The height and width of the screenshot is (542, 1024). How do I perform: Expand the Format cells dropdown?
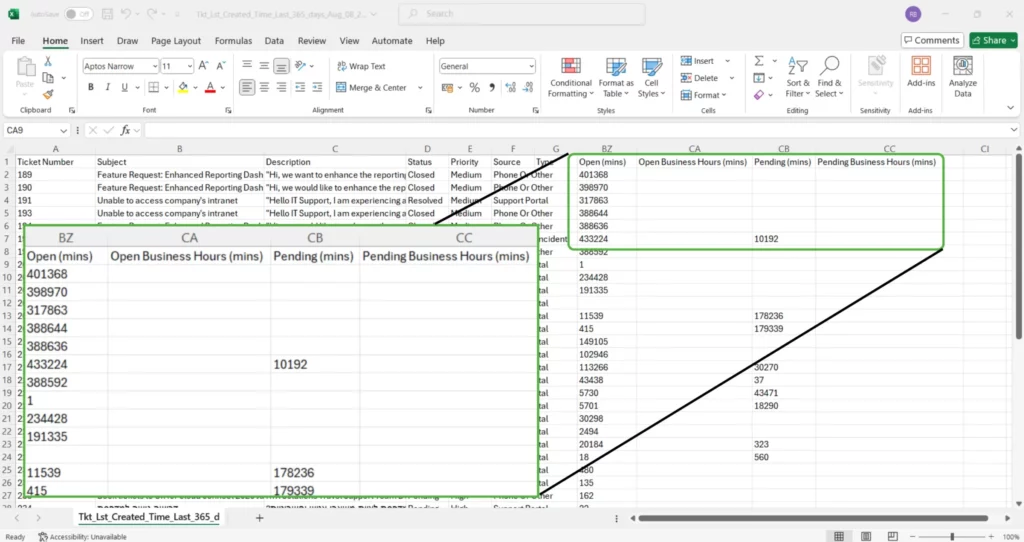724,95
